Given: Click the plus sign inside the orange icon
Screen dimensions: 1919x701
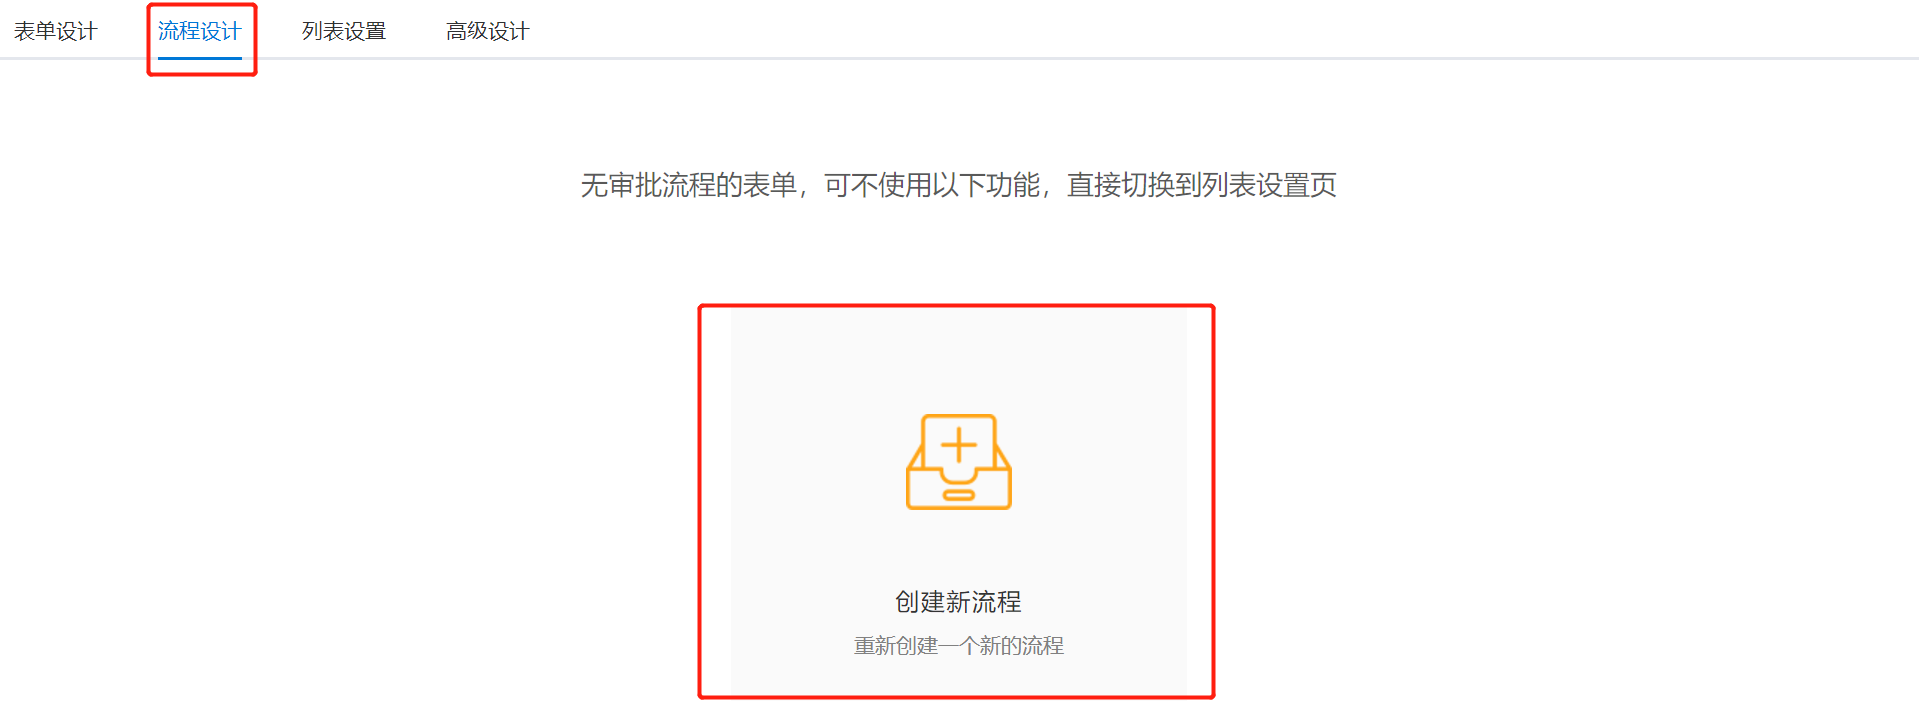Looking at the screenshot, I should 958,444.
